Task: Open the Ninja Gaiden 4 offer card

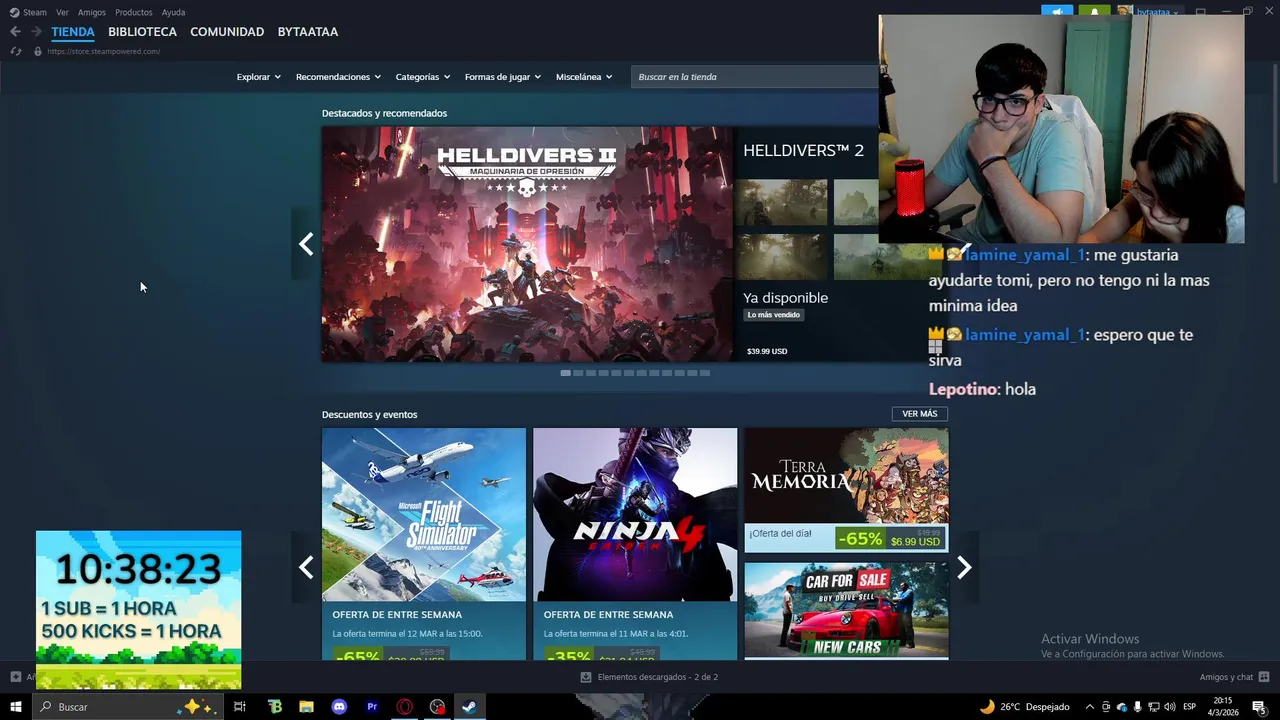Action: click(635, 544)
